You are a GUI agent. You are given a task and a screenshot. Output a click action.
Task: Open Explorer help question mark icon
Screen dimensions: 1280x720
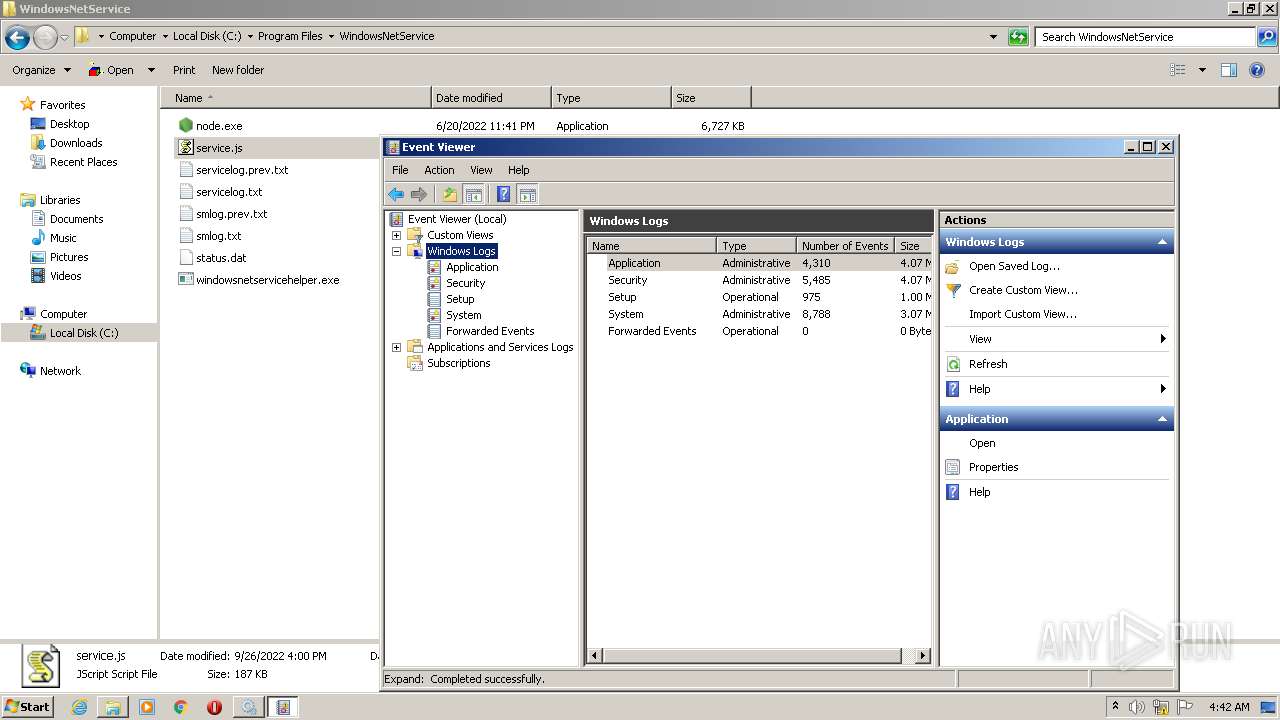point(1256,70)
